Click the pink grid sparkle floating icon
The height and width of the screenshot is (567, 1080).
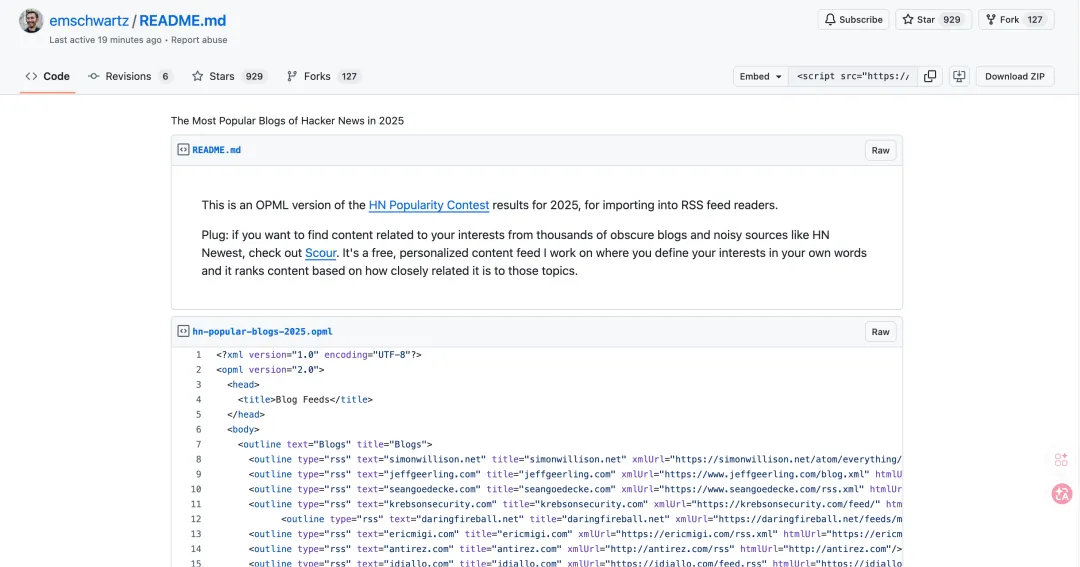(x=1061, y=459)
